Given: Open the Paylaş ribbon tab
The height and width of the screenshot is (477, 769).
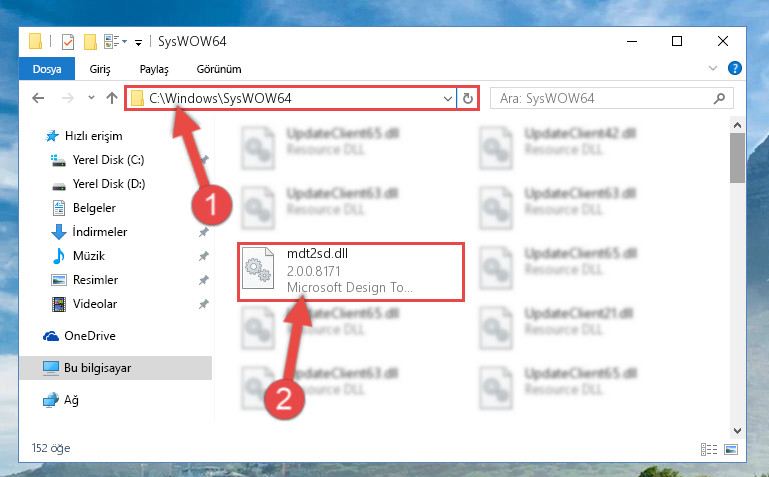Looking at the screenshot, I should tap(154, 69).
